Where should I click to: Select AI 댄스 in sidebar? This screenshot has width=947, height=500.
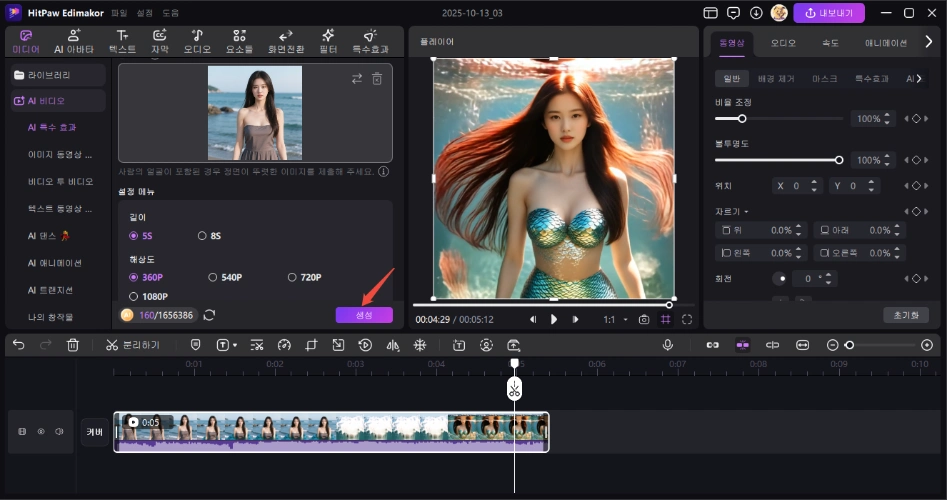[49, 236]
